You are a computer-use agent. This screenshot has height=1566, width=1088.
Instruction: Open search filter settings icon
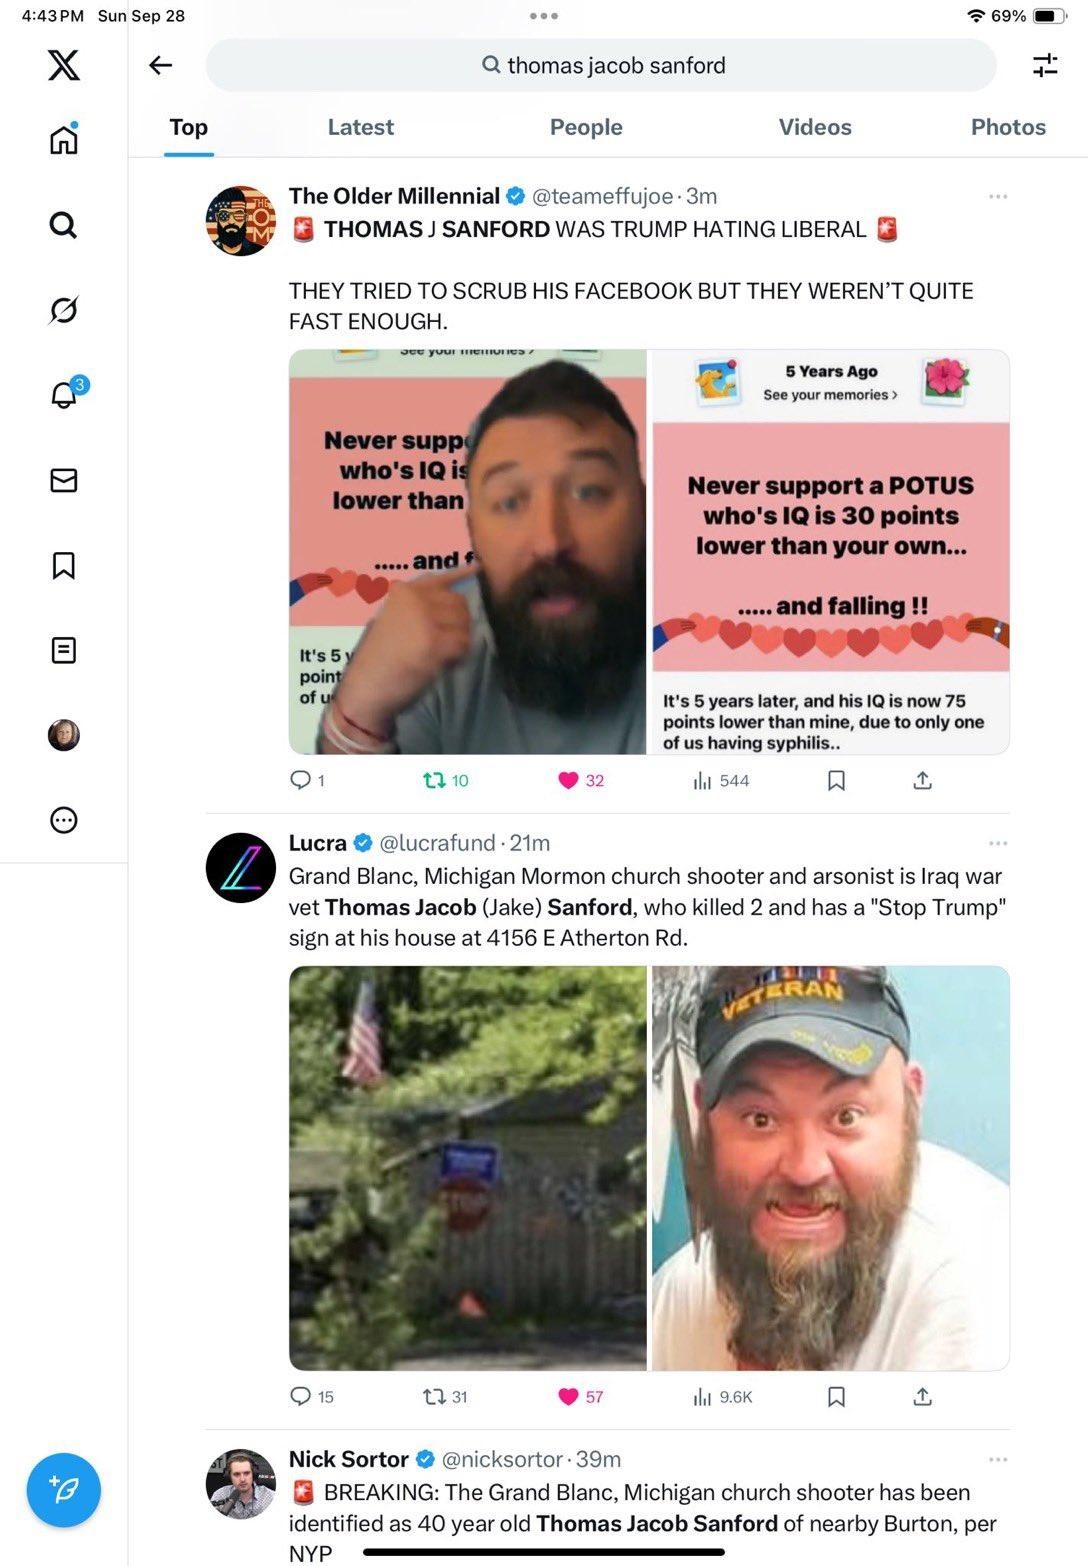coord(1045,66)
